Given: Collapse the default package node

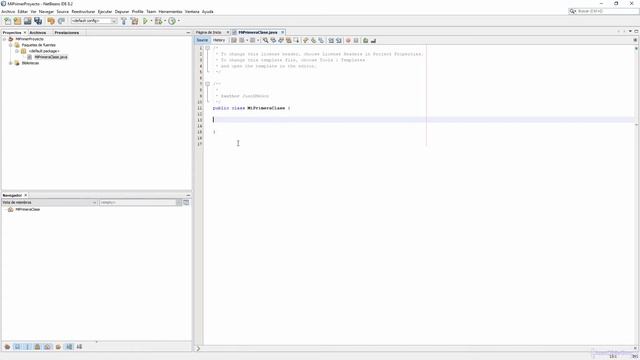Looking at the screenshot, I should coord(17,51).
